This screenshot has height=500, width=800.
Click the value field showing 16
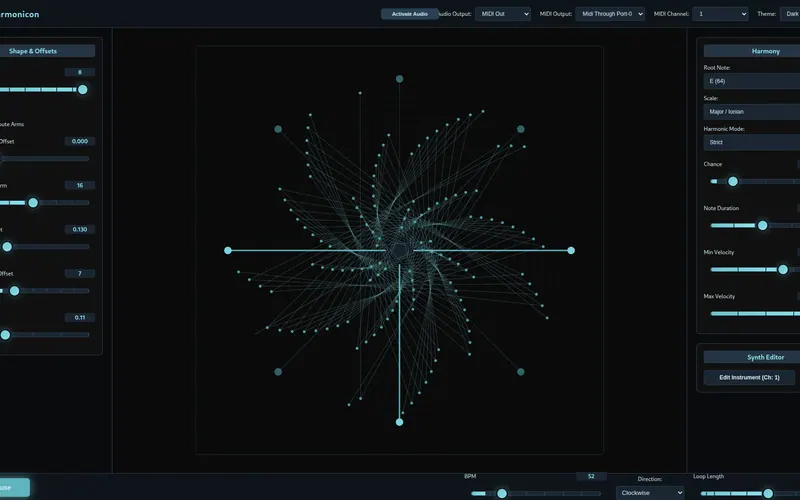80,185
